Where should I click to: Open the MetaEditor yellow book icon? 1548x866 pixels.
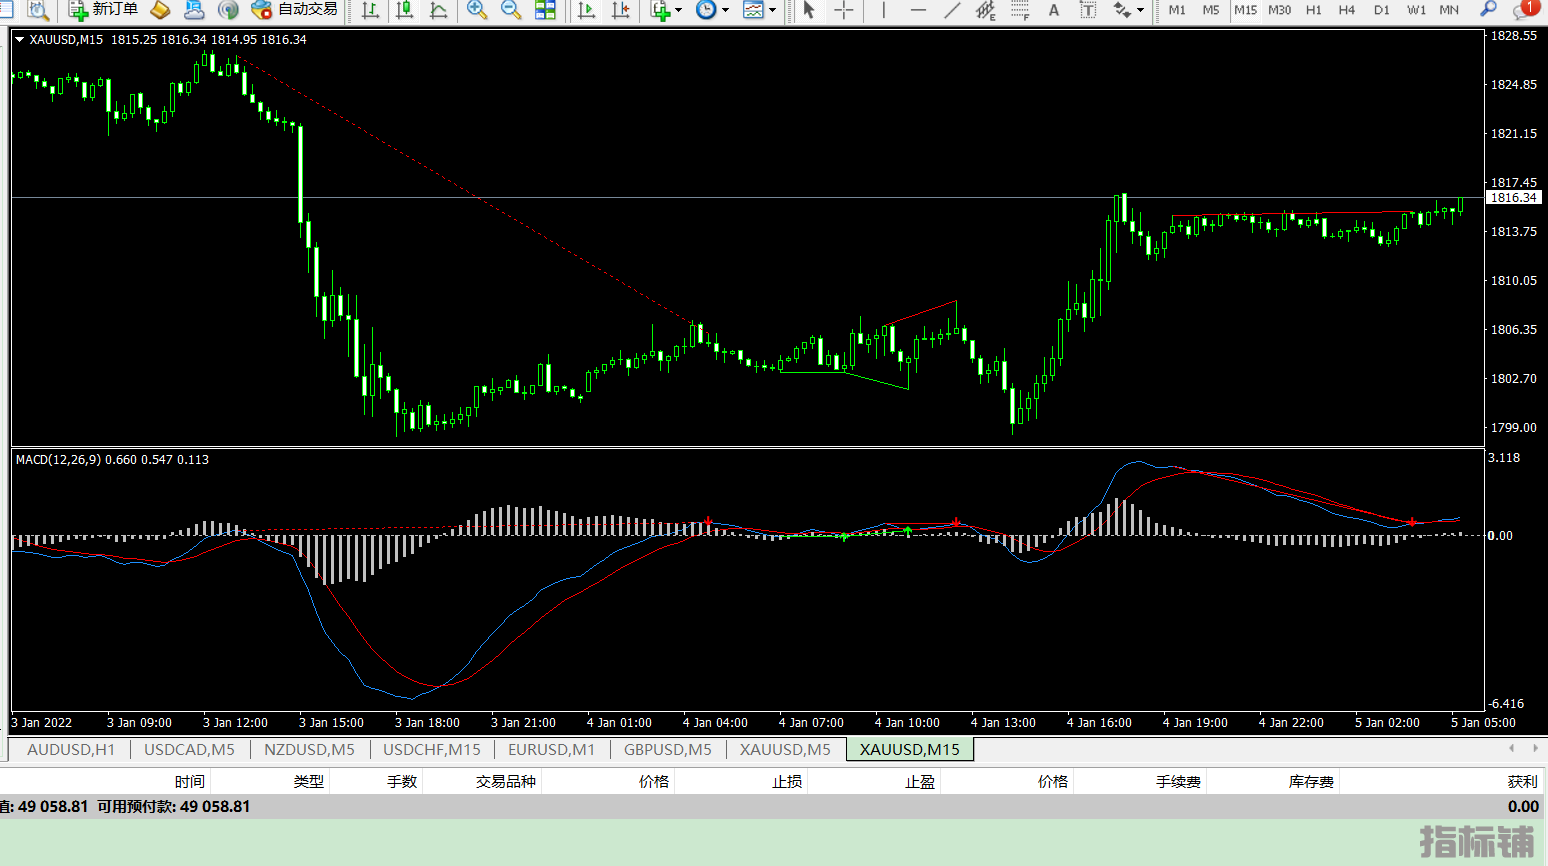pos(160,10)
